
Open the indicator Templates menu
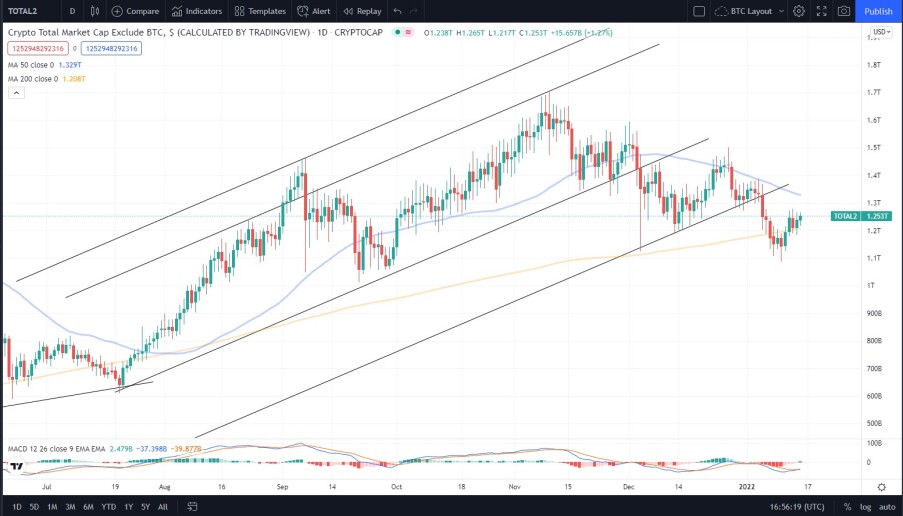(x=260, y=11)
